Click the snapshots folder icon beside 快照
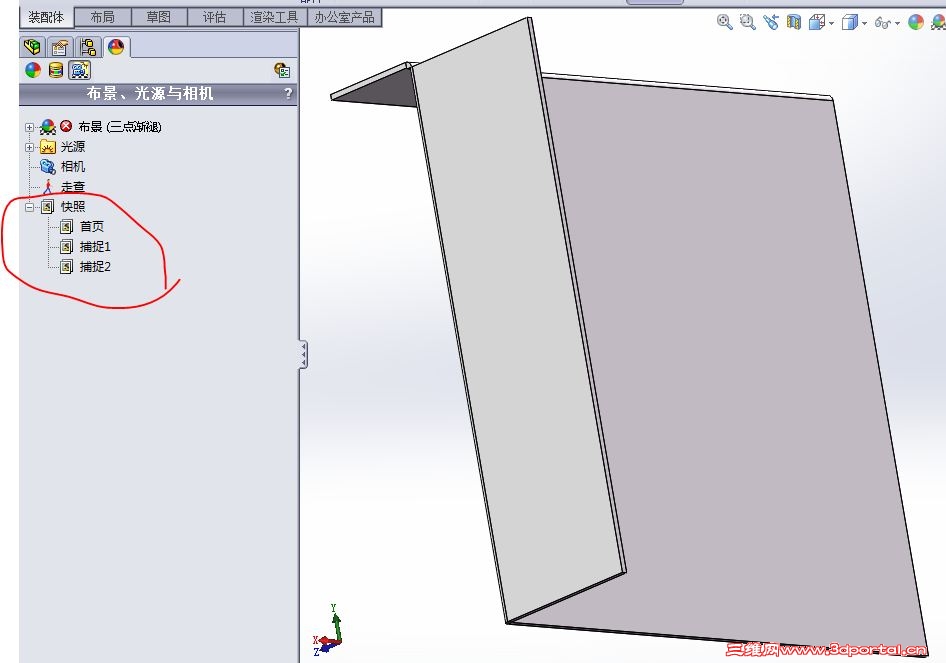Screen dimensions: 946x663 (48, 207)
